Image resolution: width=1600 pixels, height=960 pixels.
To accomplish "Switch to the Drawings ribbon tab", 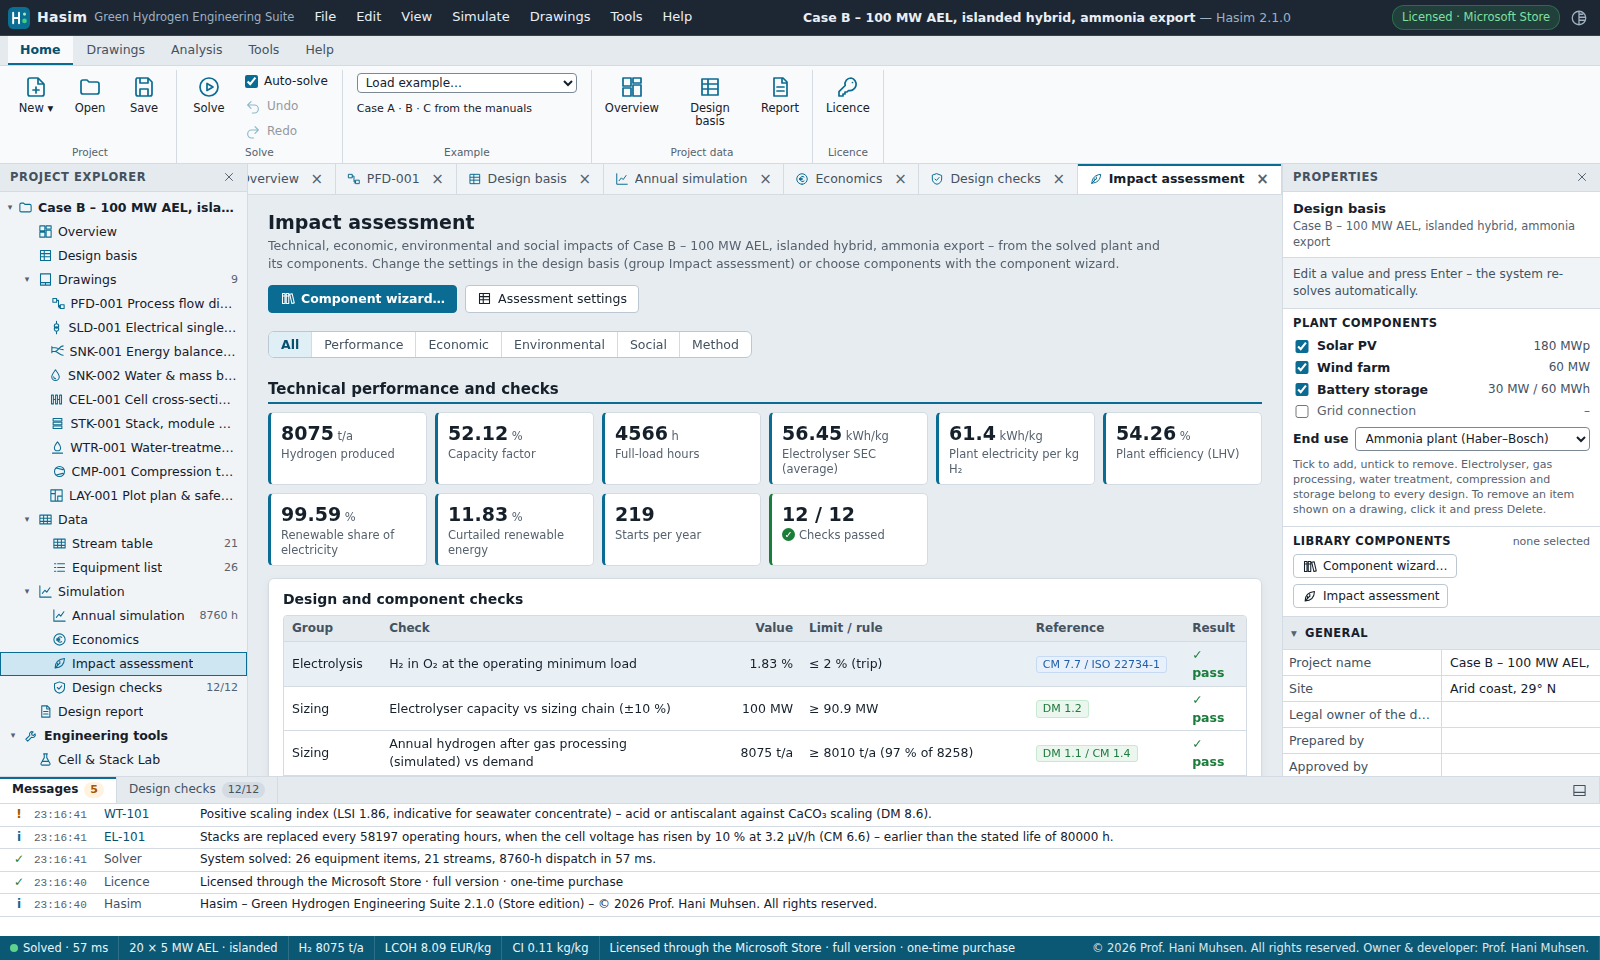I will pos(116,50).
